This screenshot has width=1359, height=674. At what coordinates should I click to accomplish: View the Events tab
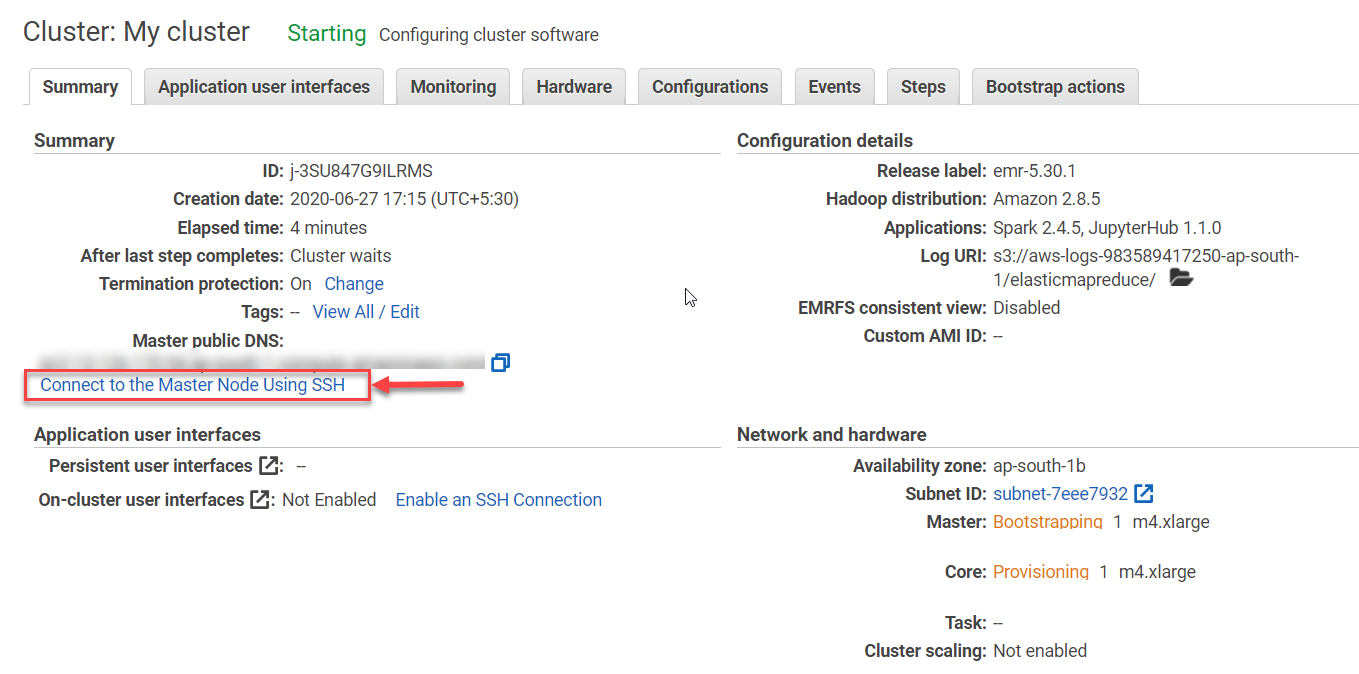pyautogui.click(x=834, y=87)
